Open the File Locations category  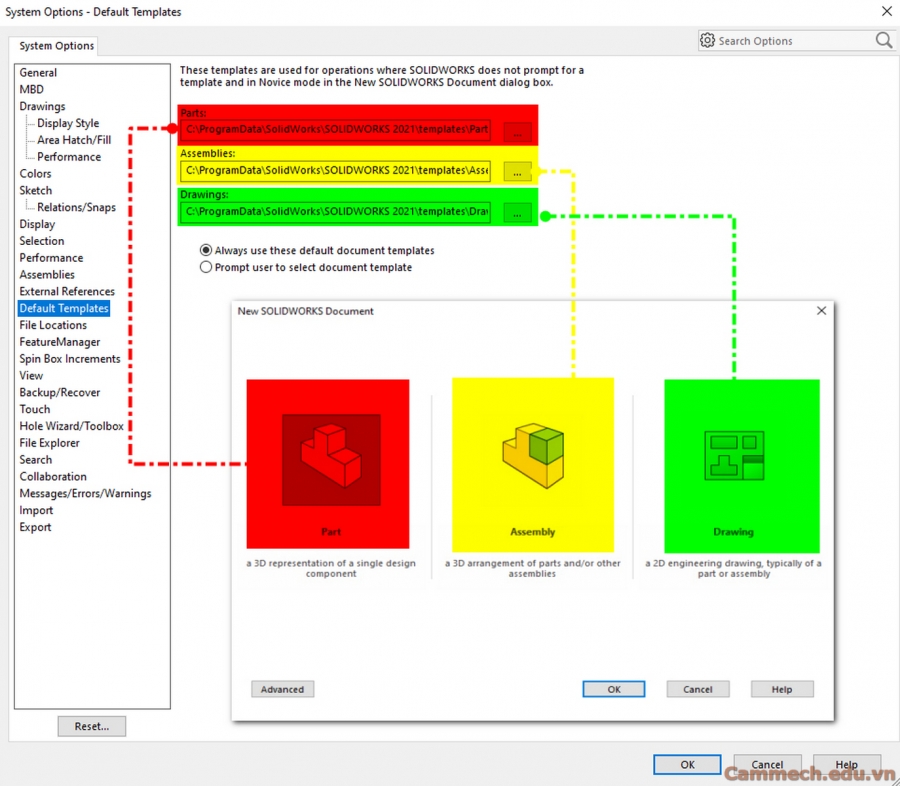tap(53, 325)
